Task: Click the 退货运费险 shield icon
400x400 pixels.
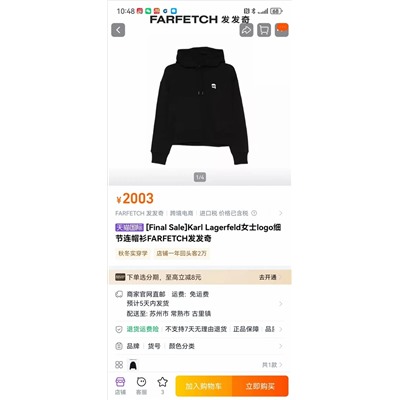Action: (x=119, y=329)
